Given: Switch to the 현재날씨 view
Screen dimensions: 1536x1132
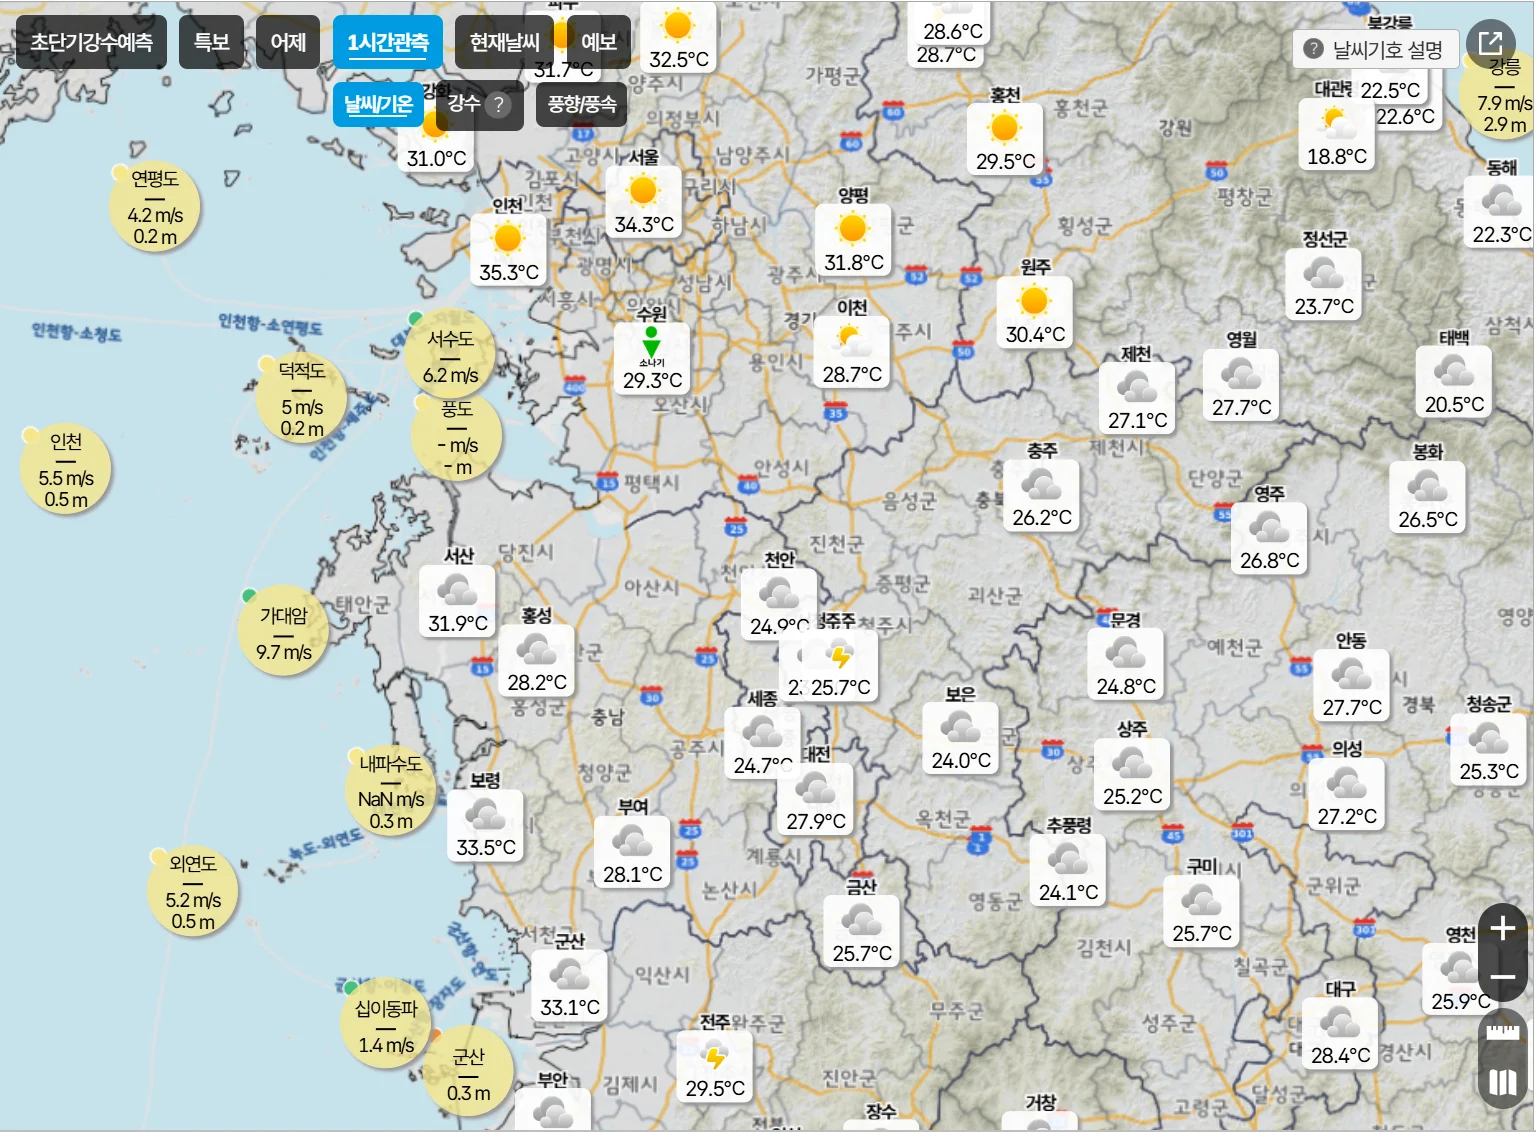Looking at the screenshot, I should [504, 42].
